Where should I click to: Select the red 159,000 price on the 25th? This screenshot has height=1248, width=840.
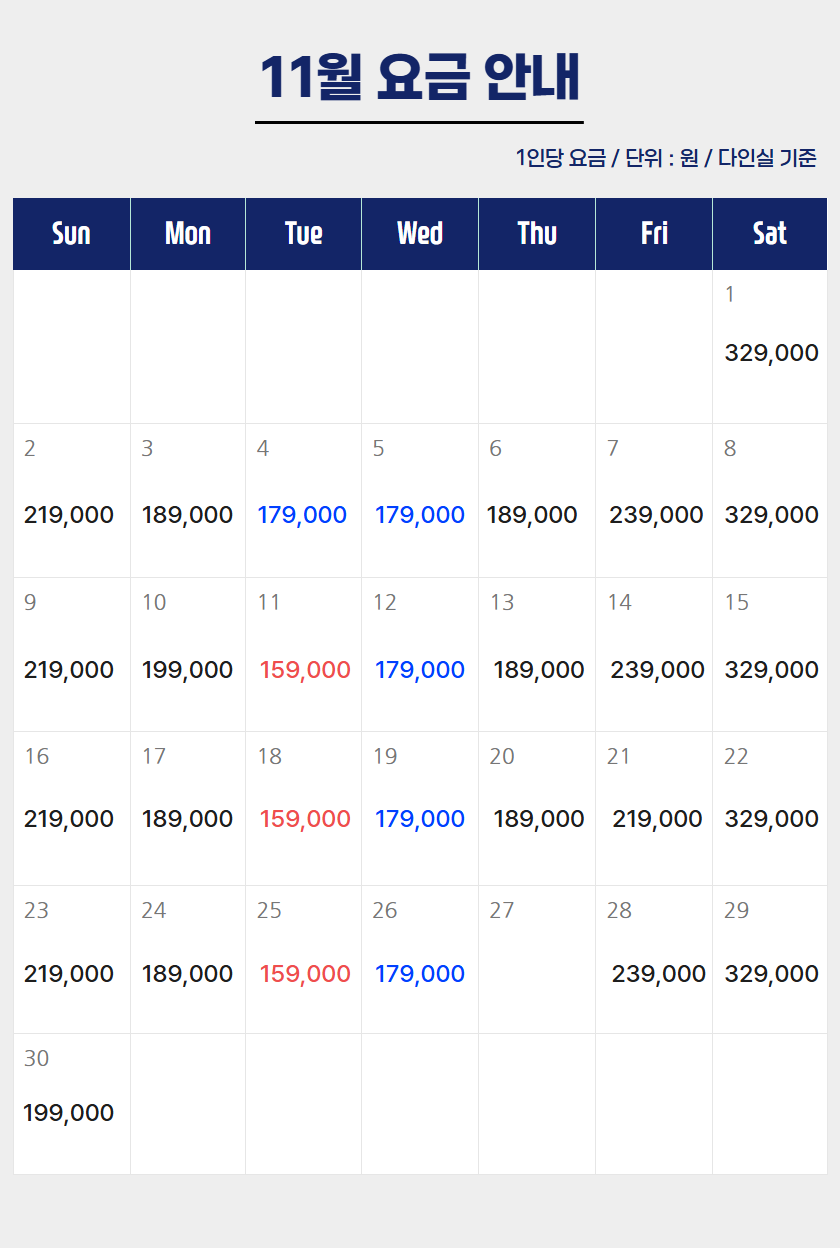(x=305, y=974)
